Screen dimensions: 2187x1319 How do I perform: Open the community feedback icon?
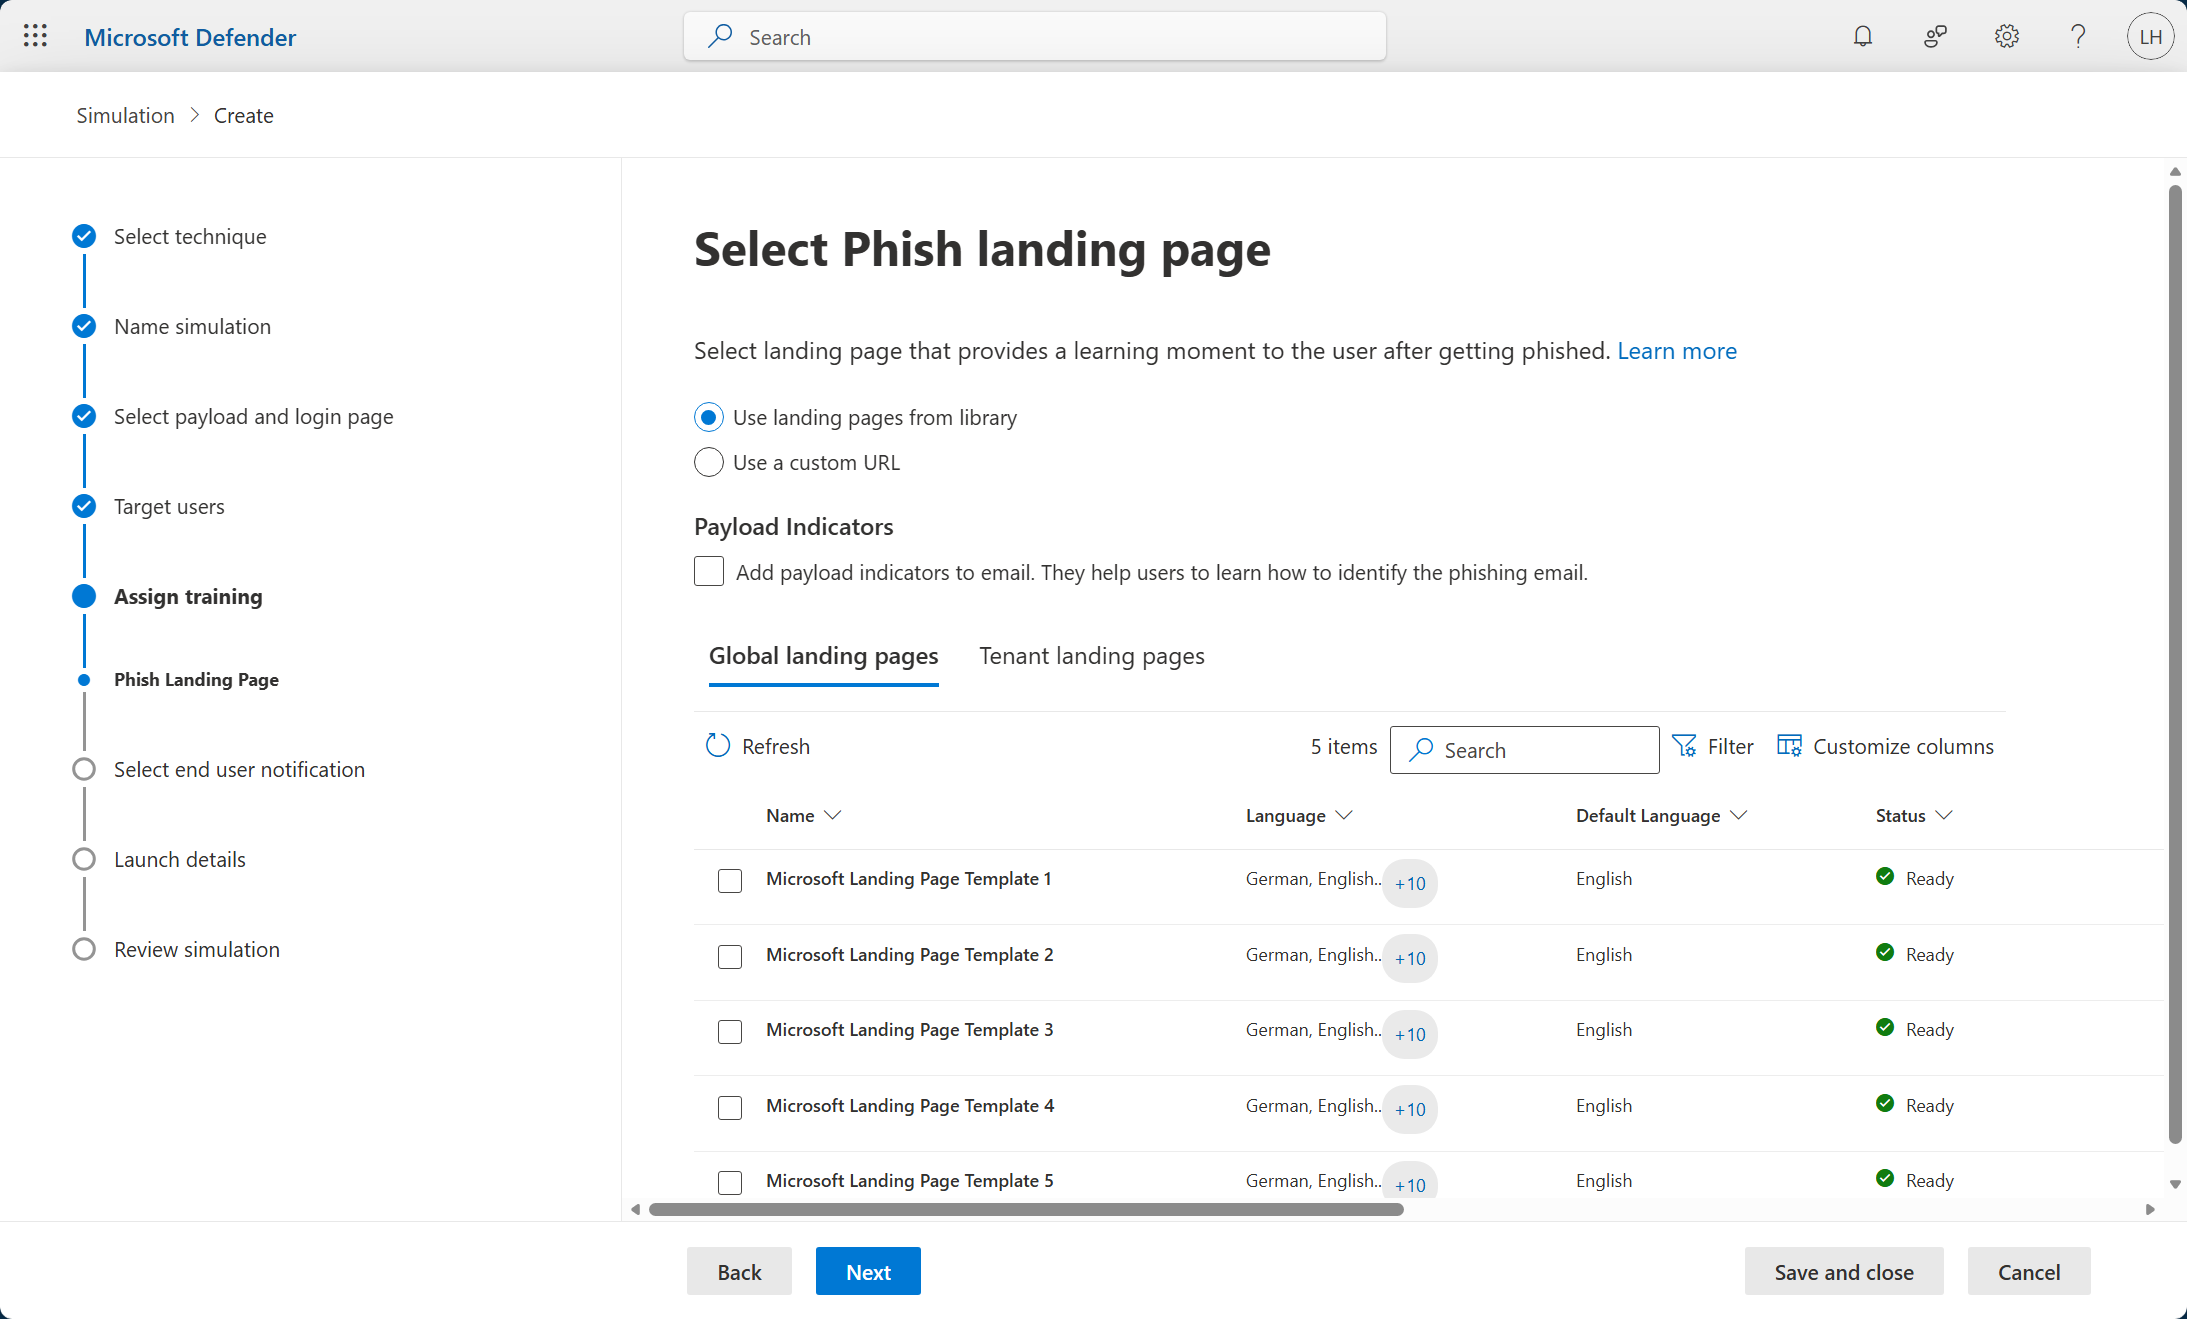click(x=1935, y=37)
